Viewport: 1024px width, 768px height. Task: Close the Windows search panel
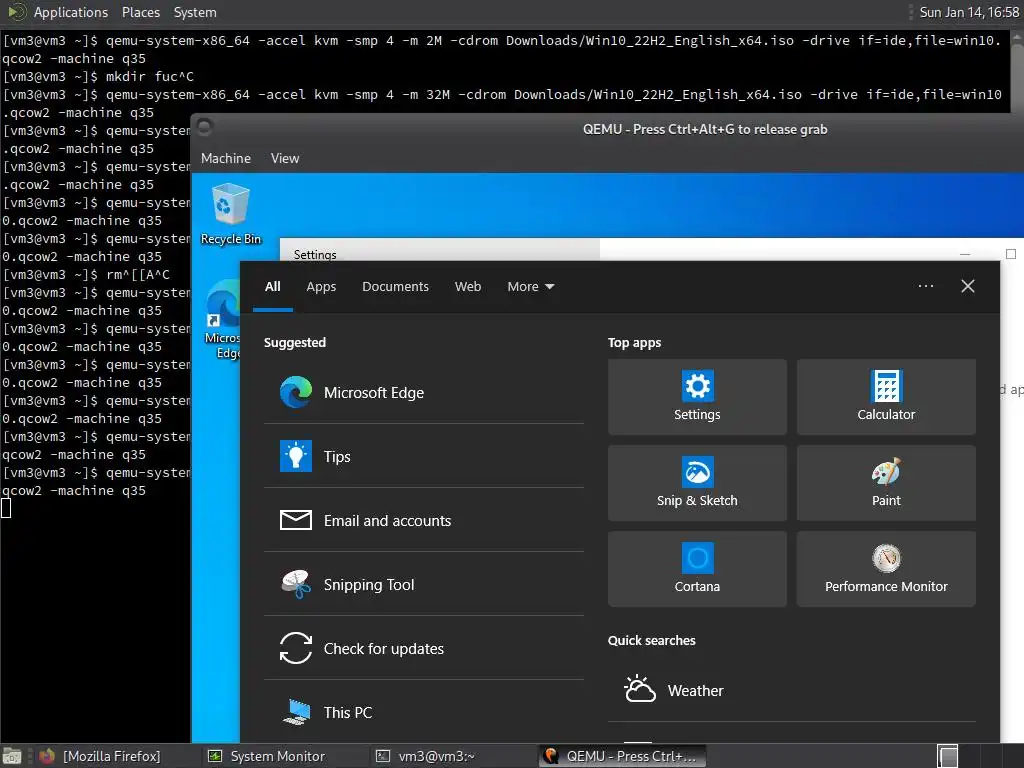968,286
